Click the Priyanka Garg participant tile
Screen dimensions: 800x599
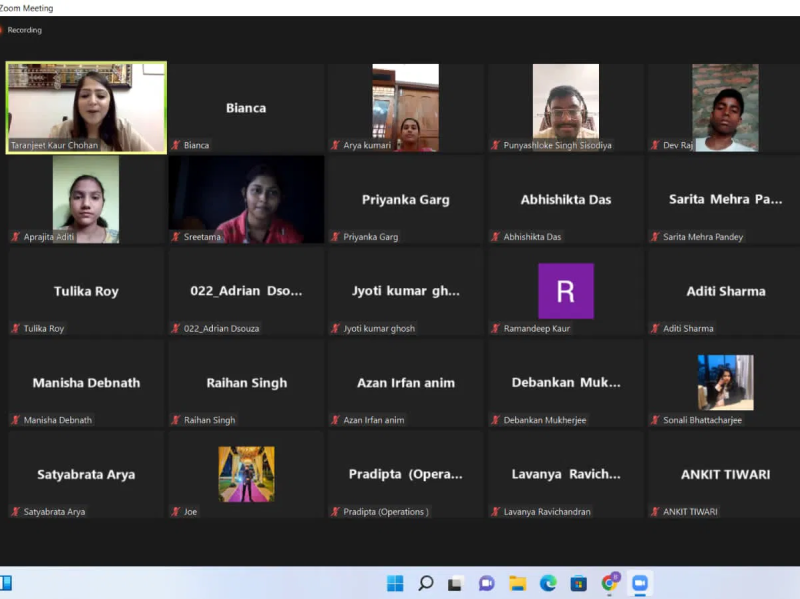click(406, 199)
